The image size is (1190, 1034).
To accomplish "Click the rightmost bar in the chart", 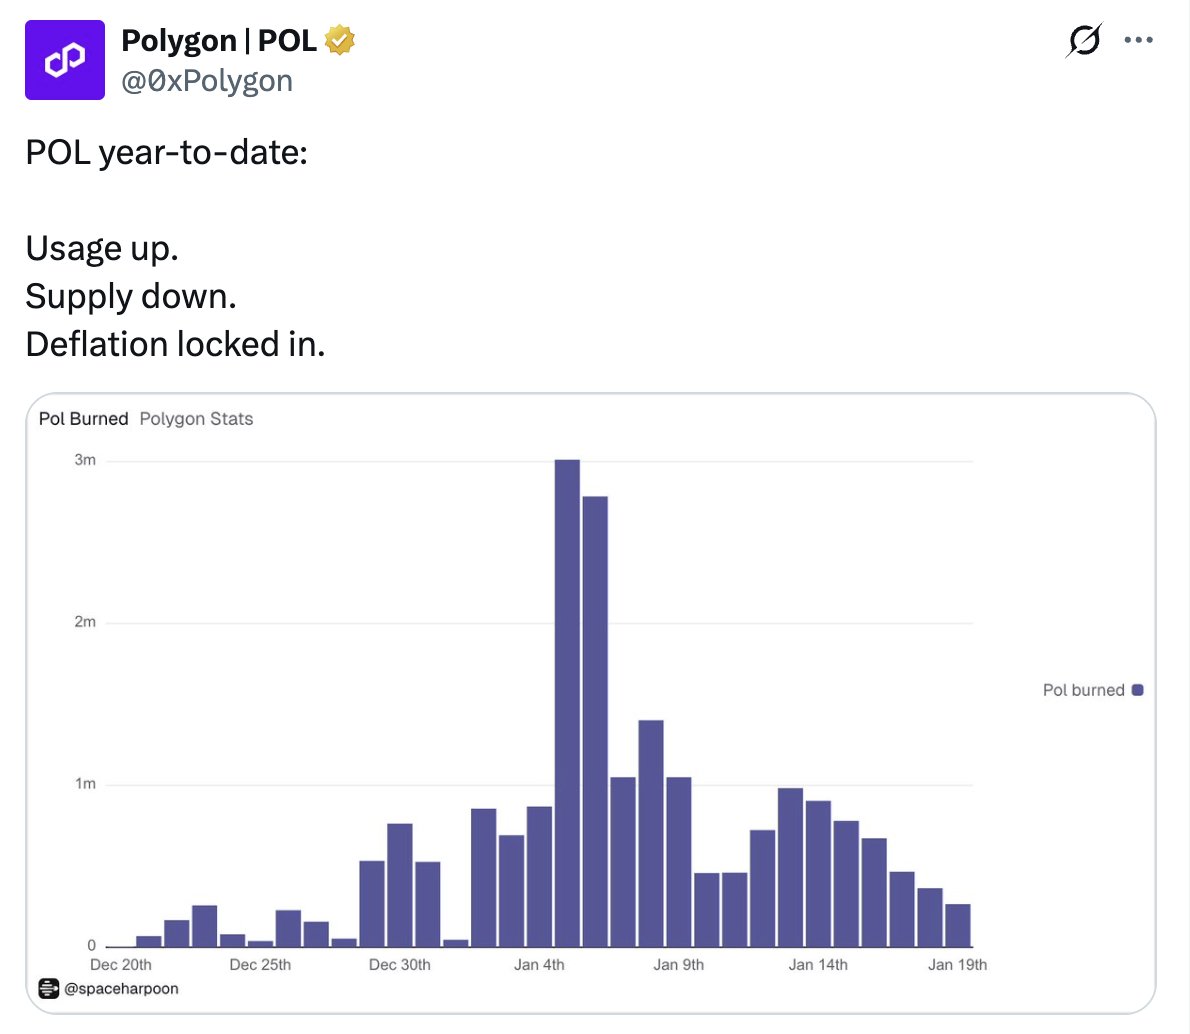I will click(958, 925).
